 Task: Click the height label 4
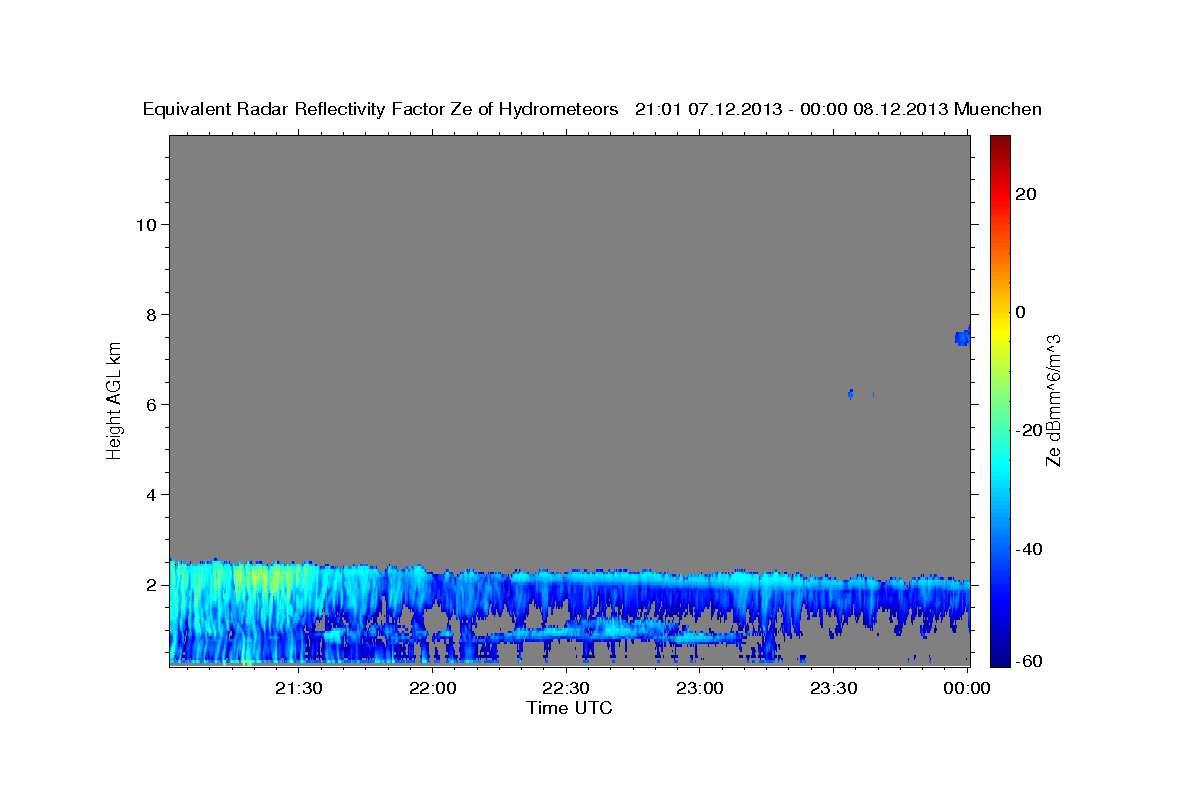149,495
